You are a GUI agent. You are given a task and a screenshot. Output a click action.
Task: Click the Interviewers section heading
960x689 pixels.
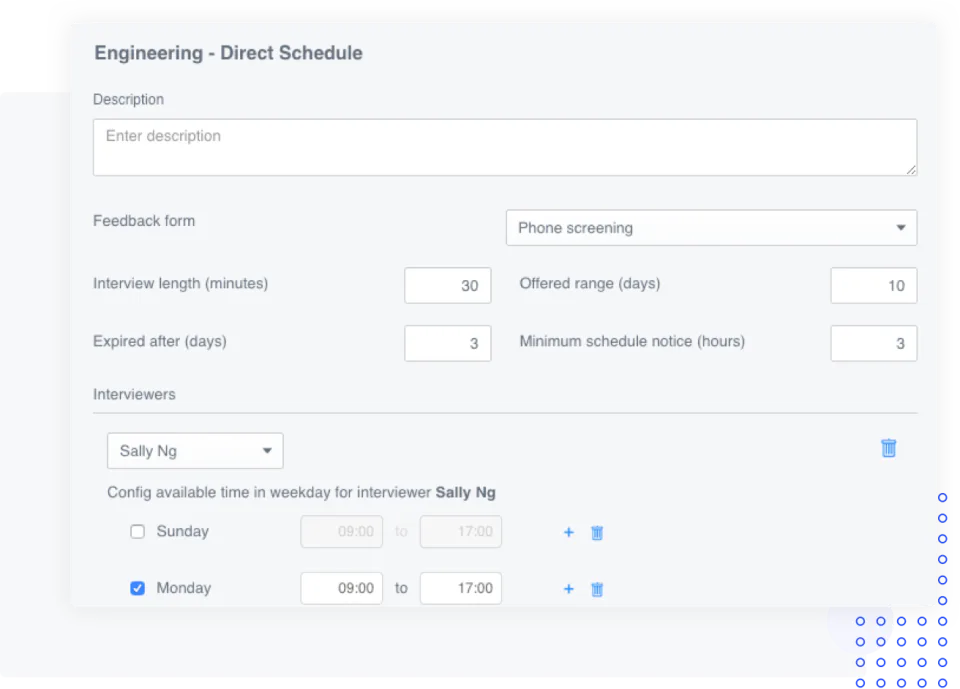tap(134, 394)
